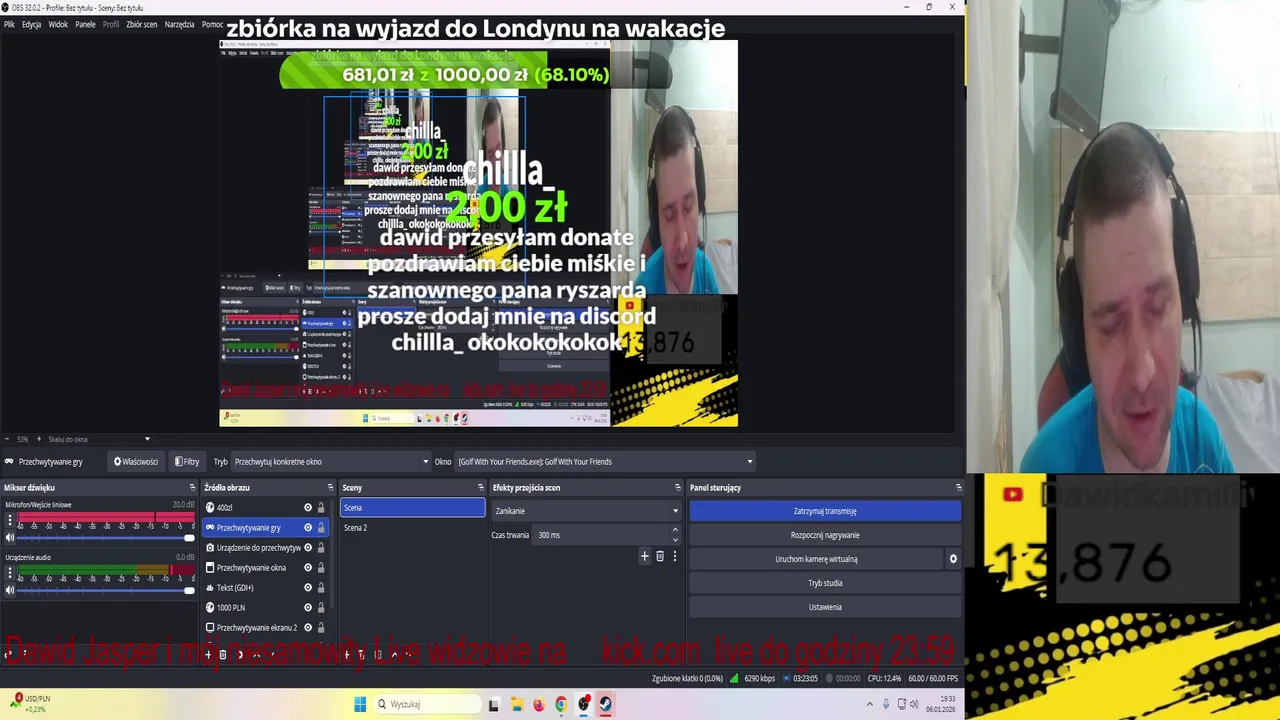Lock the Urządzenie do przechwytywania source
This screenshot has width=1280, height=720.
tap(321, 548)
